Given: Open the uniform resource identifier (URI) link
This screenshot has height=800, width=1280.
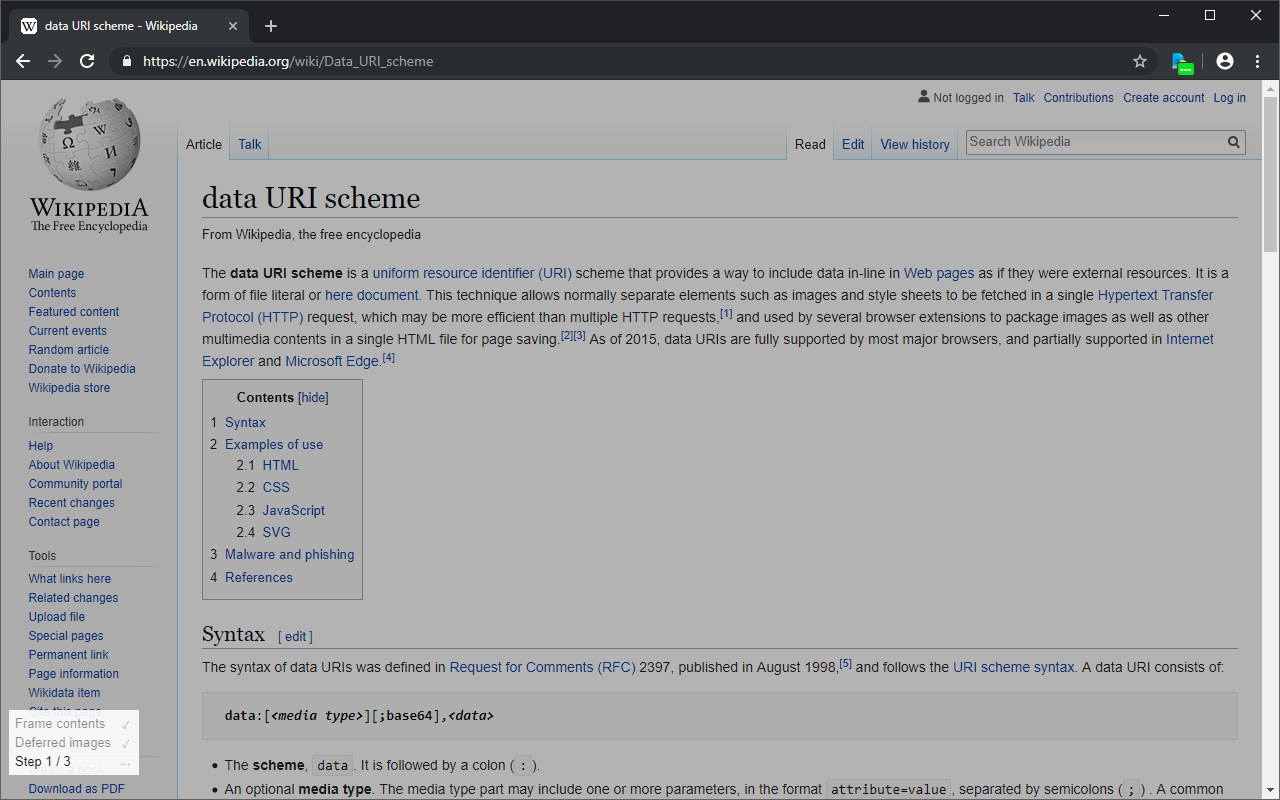Looking at the screenshot, I should click(x=472, y=273).
